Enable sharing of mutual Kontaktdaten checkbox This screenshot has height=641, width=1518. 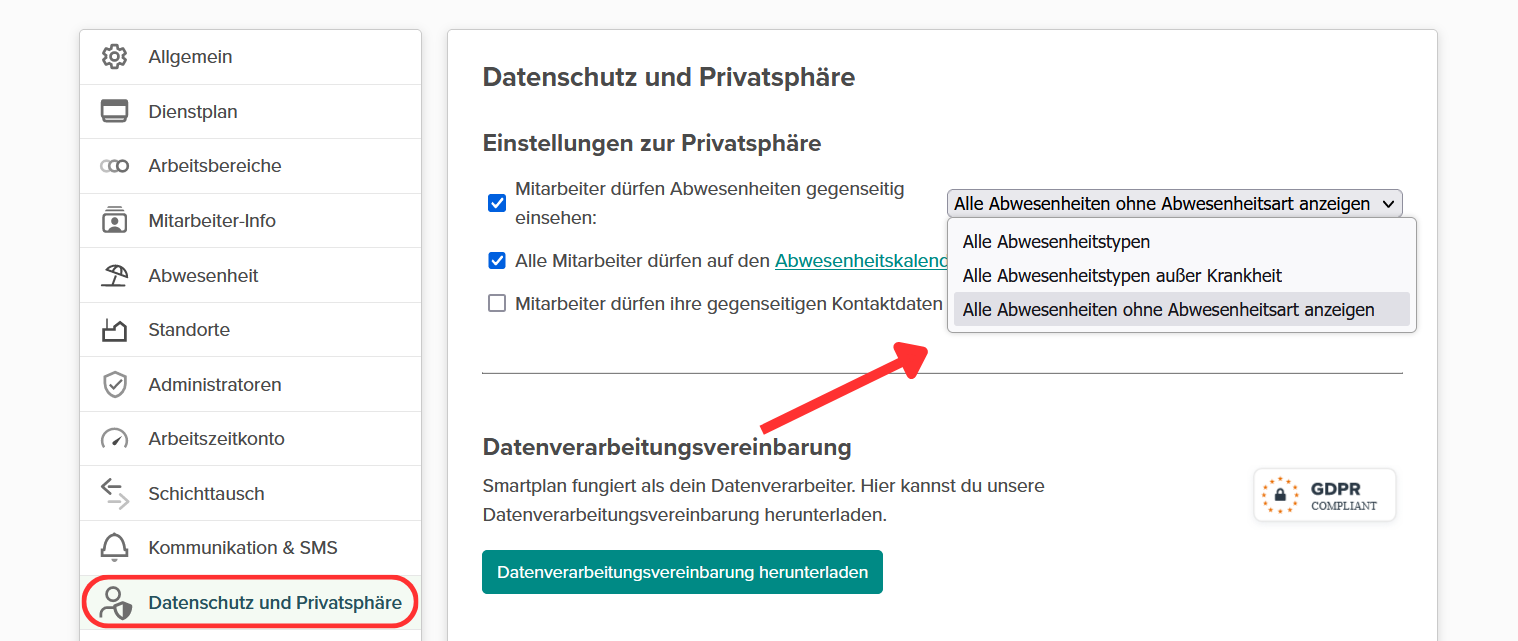click(497, 304)
